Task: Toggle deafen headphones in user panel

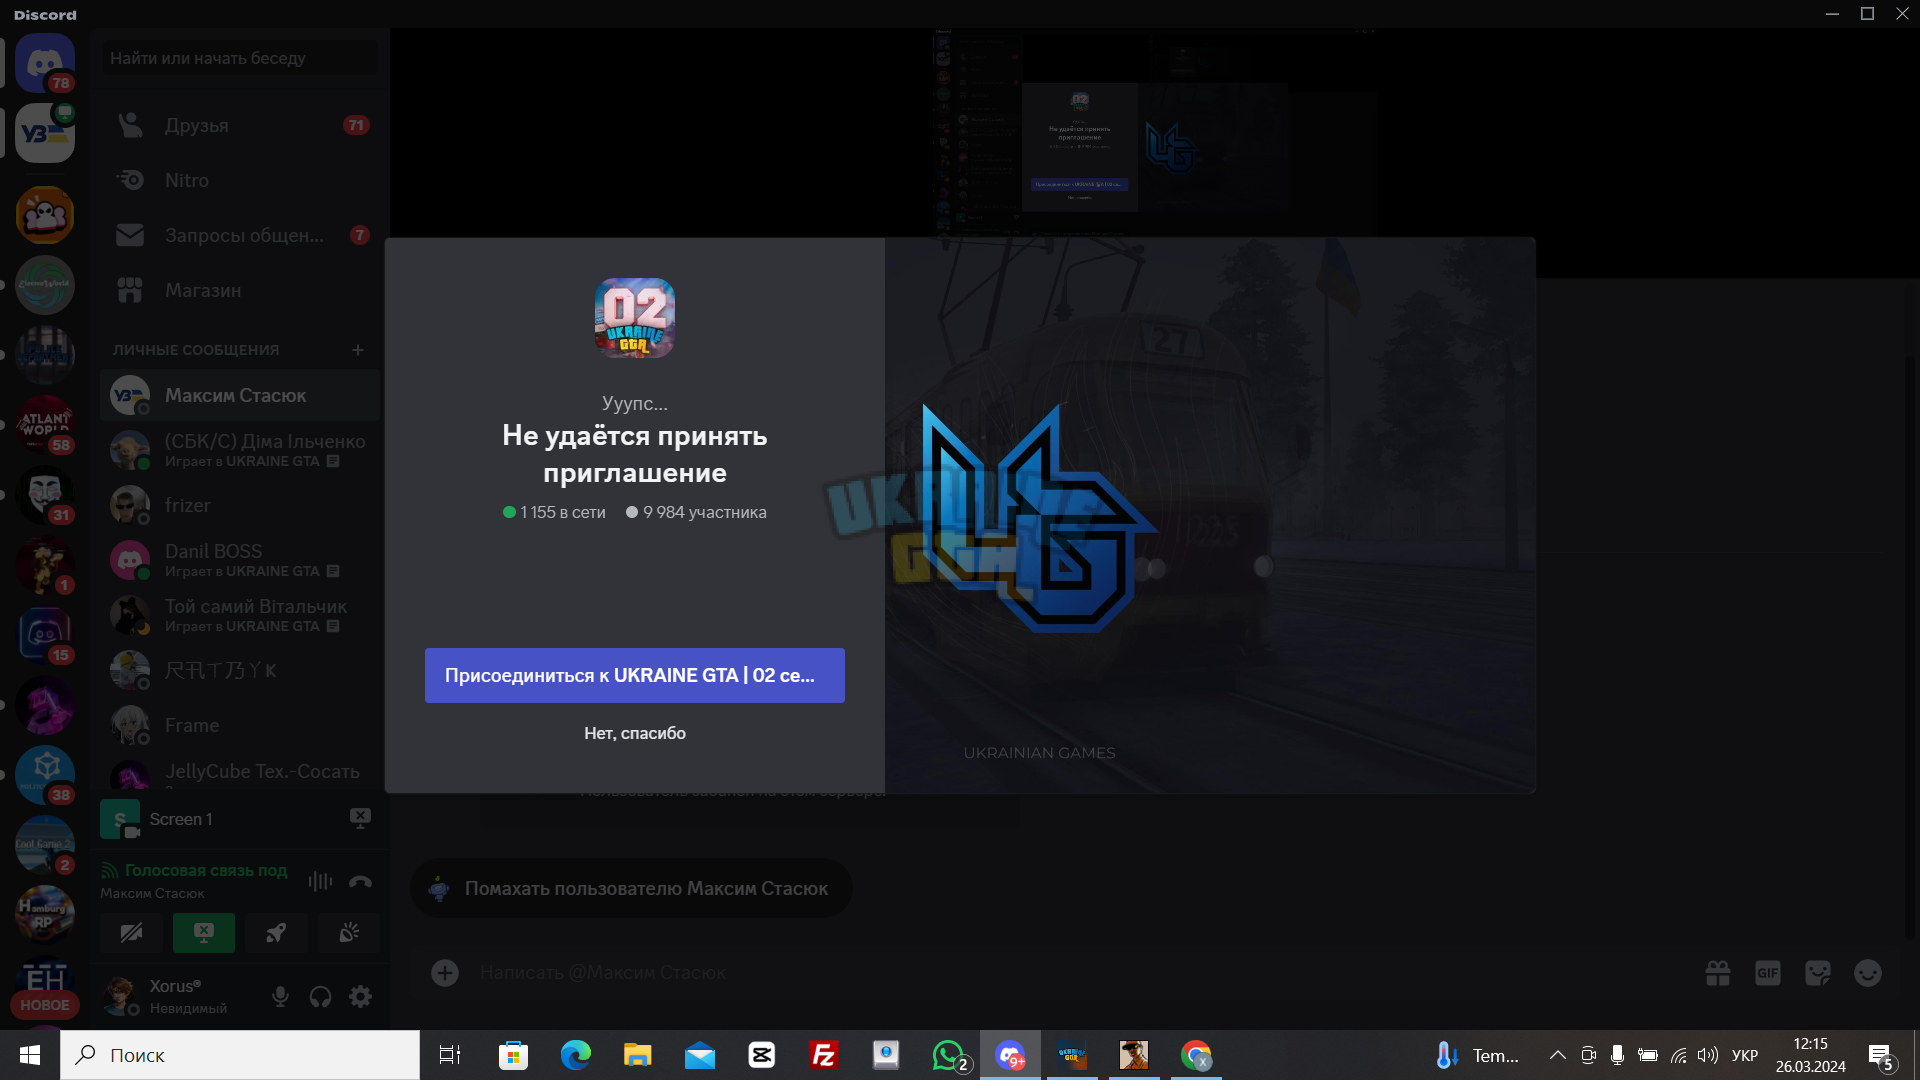Action: point(320,996)
